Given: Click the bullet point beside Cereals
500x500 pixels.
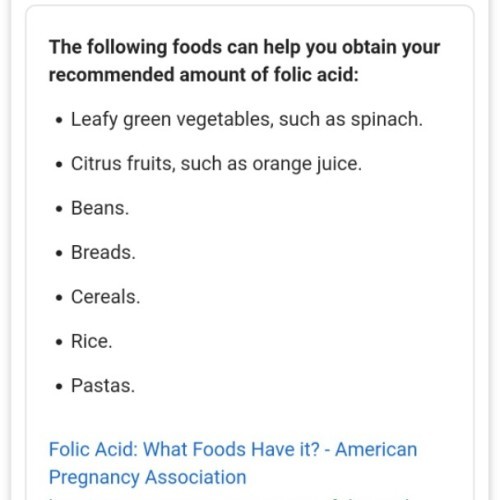Looking at the screenshot, I should click(59, 298).
